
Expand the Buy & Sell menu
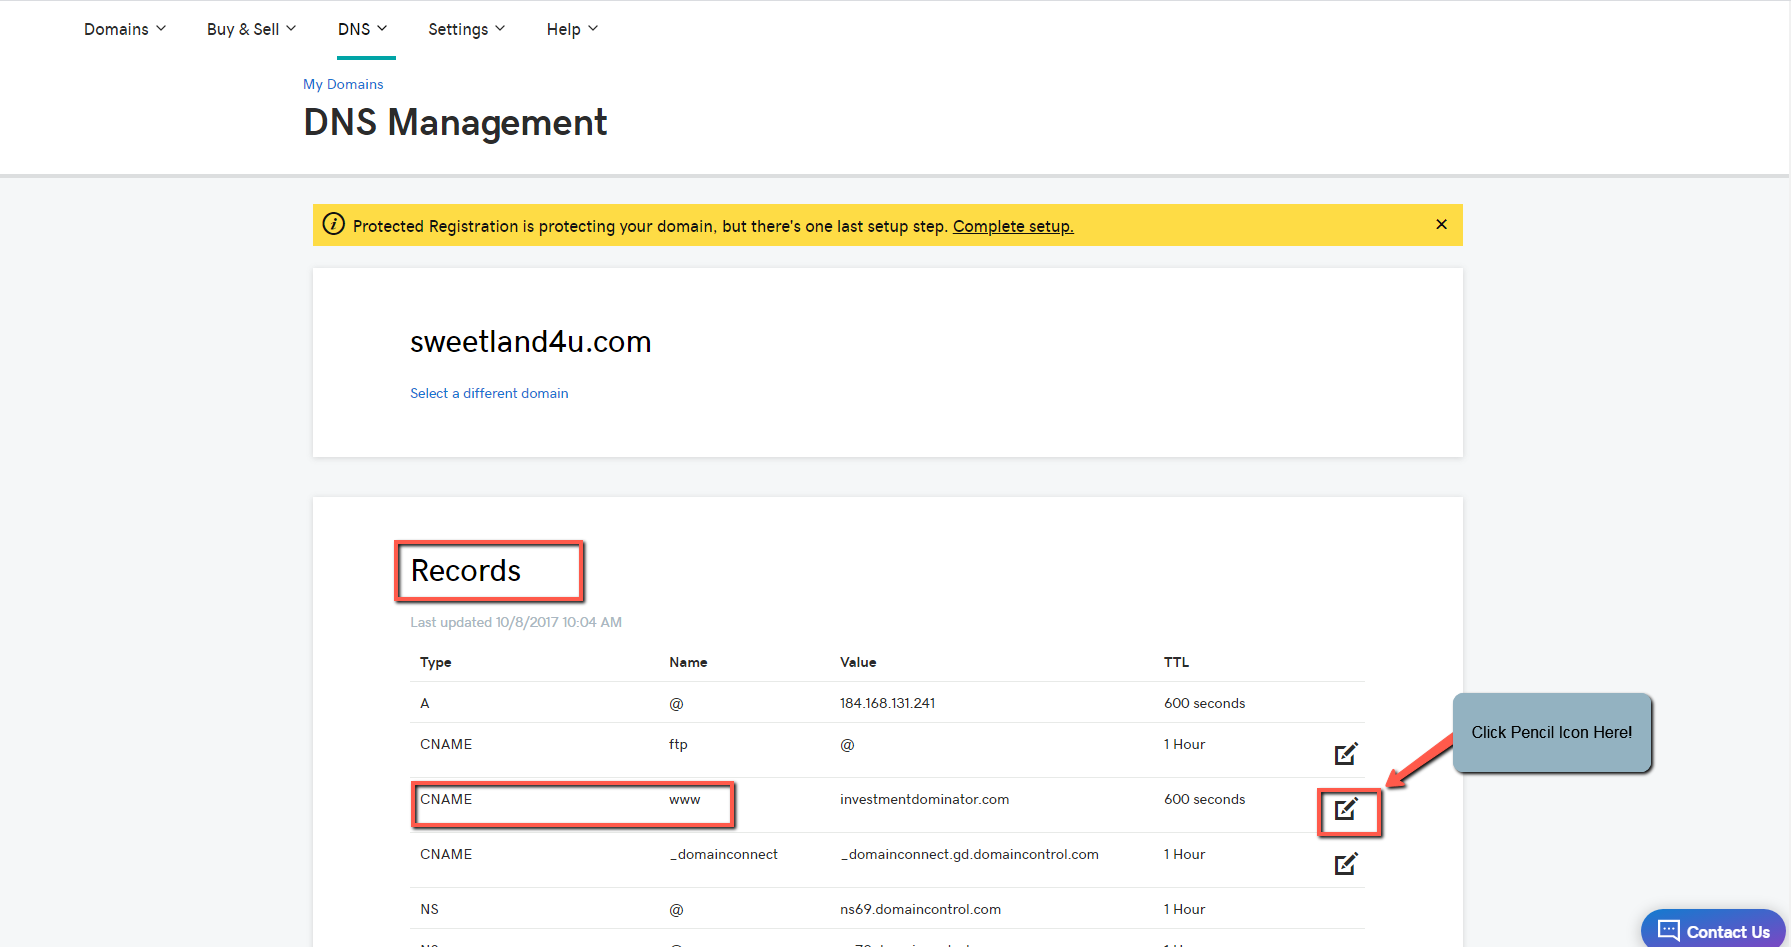click(x=251, y=29)
